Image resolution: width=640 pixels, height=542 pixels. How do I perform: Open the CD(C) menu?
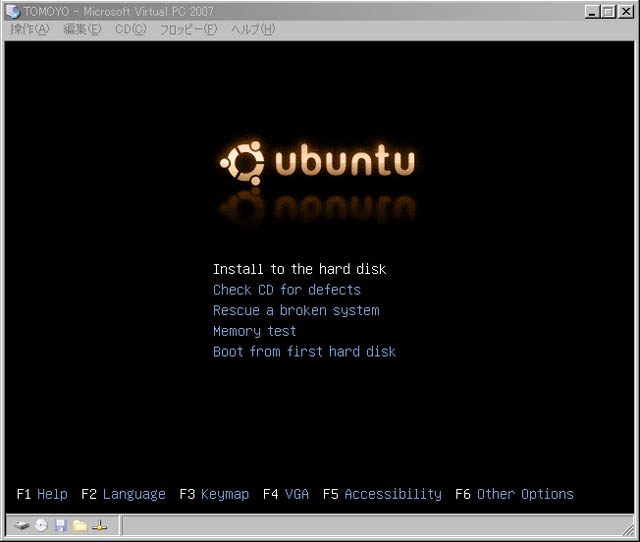pyautogui.click(x=131, y=29)
